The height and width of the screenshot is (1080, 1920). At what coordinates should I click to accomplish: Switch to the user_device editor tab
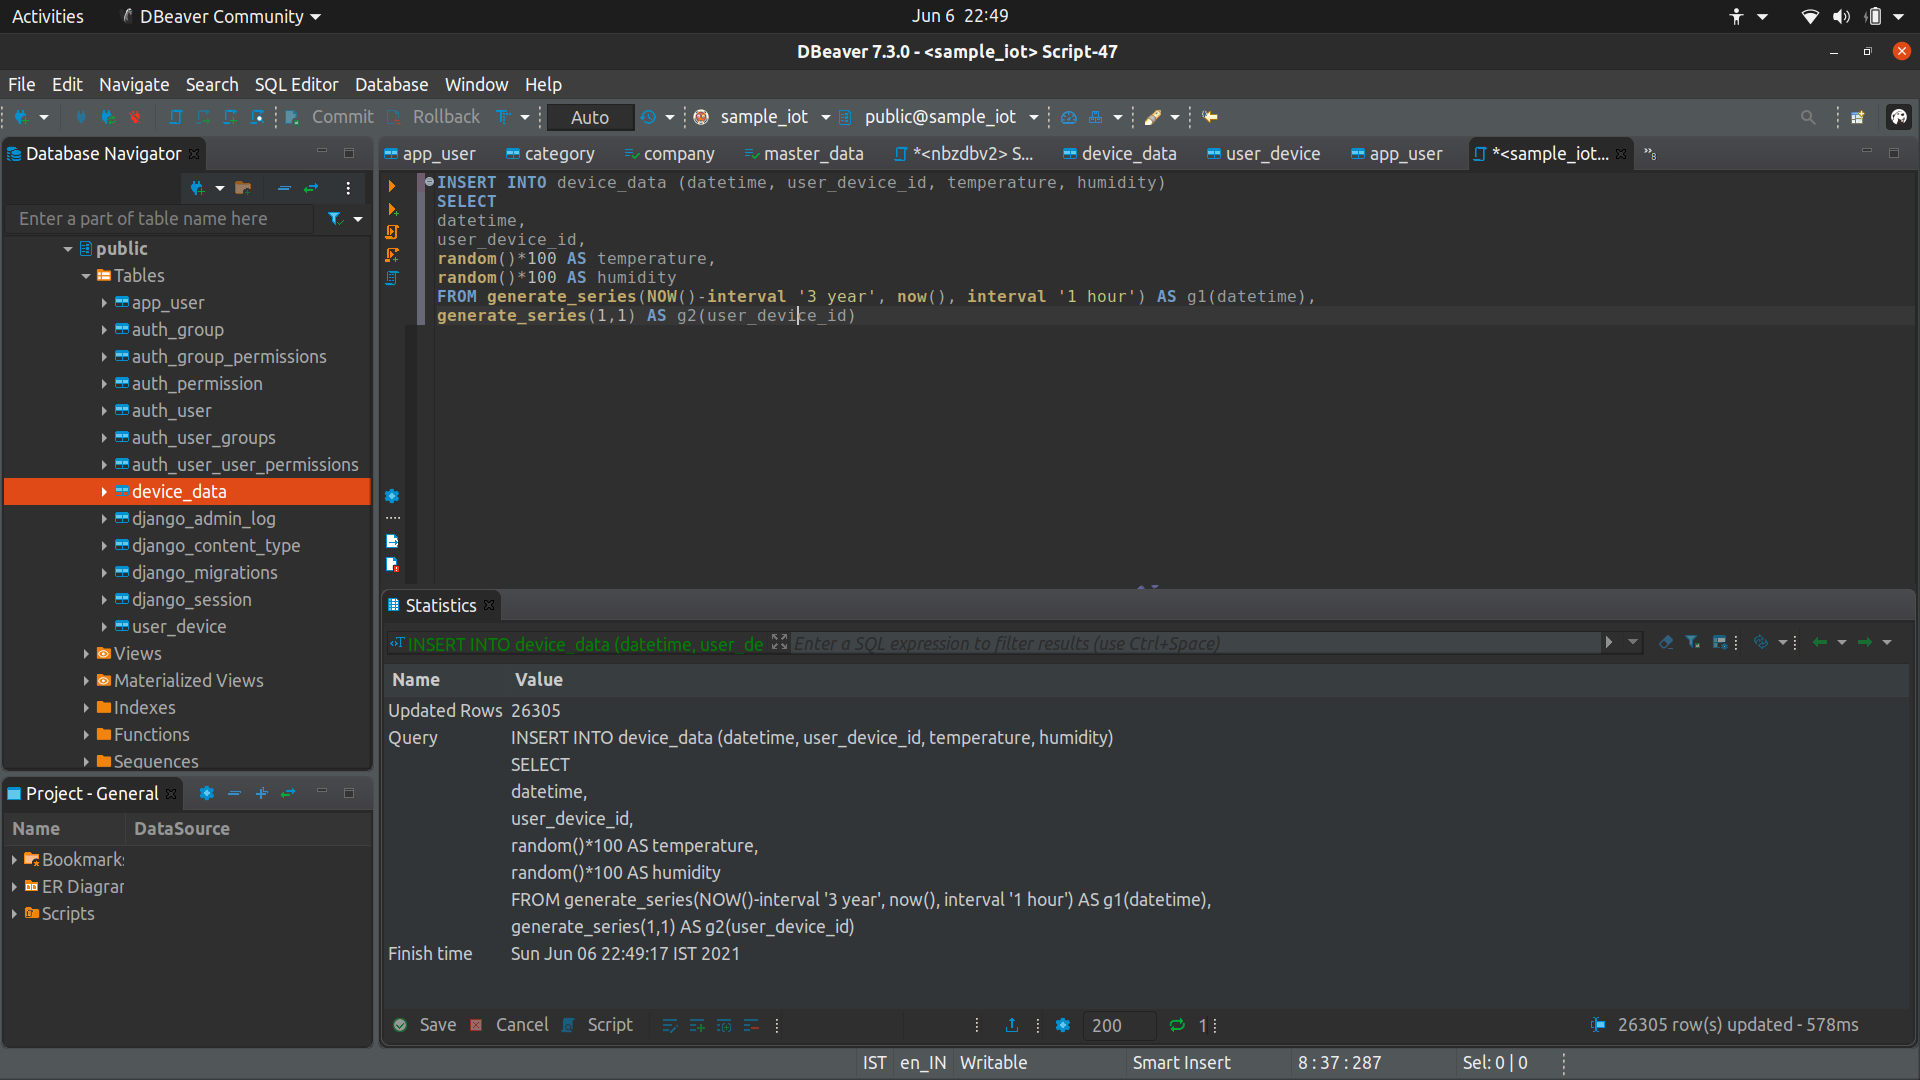[x=1263, y=154]
